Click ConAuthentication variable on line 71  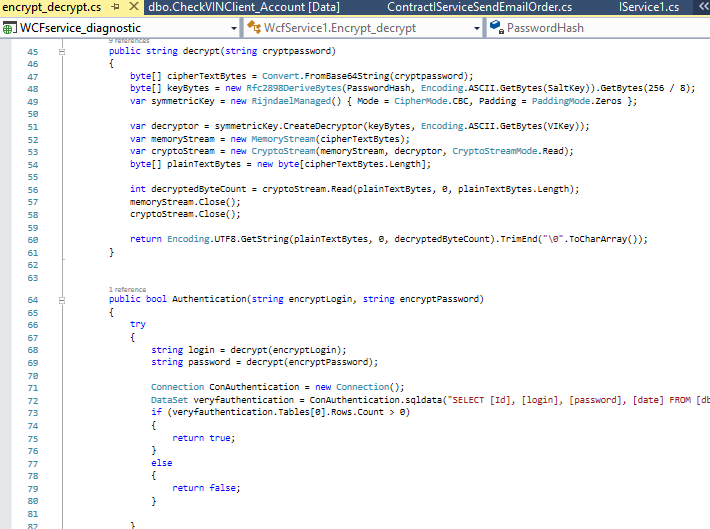point(254,387)
